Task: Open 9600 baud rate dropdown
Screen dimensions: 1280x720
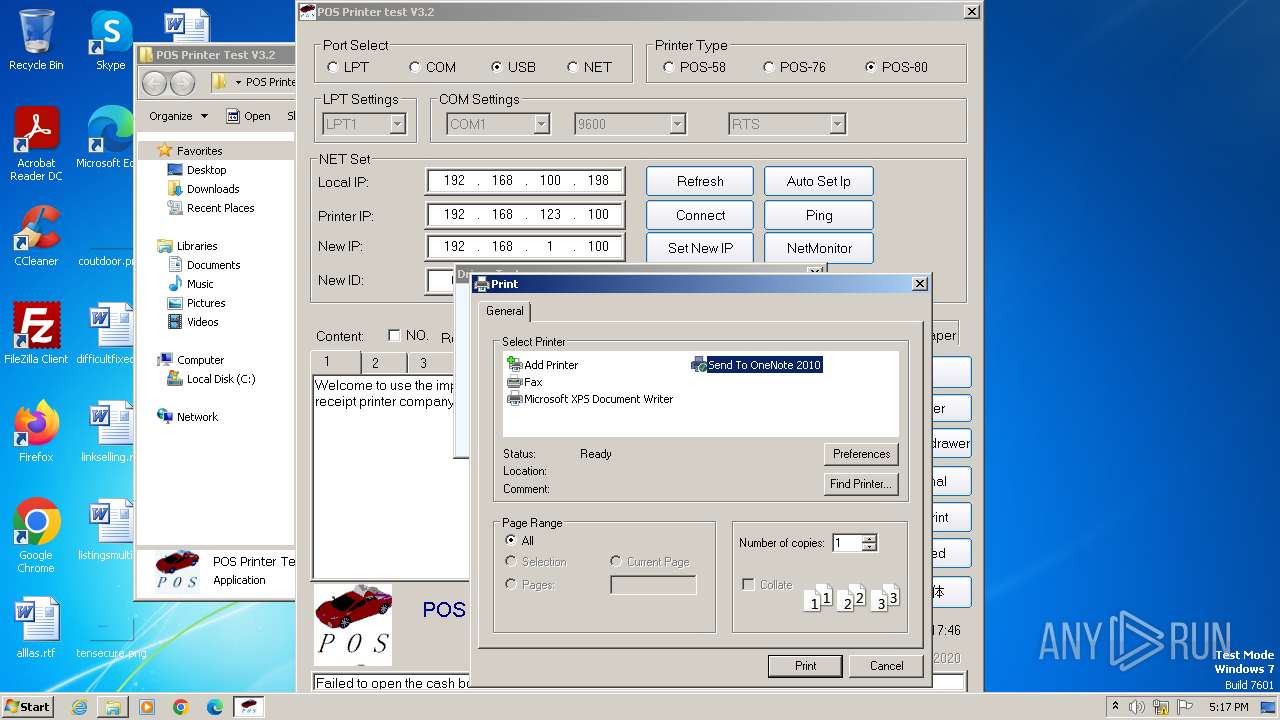Action: coord(677,124)
